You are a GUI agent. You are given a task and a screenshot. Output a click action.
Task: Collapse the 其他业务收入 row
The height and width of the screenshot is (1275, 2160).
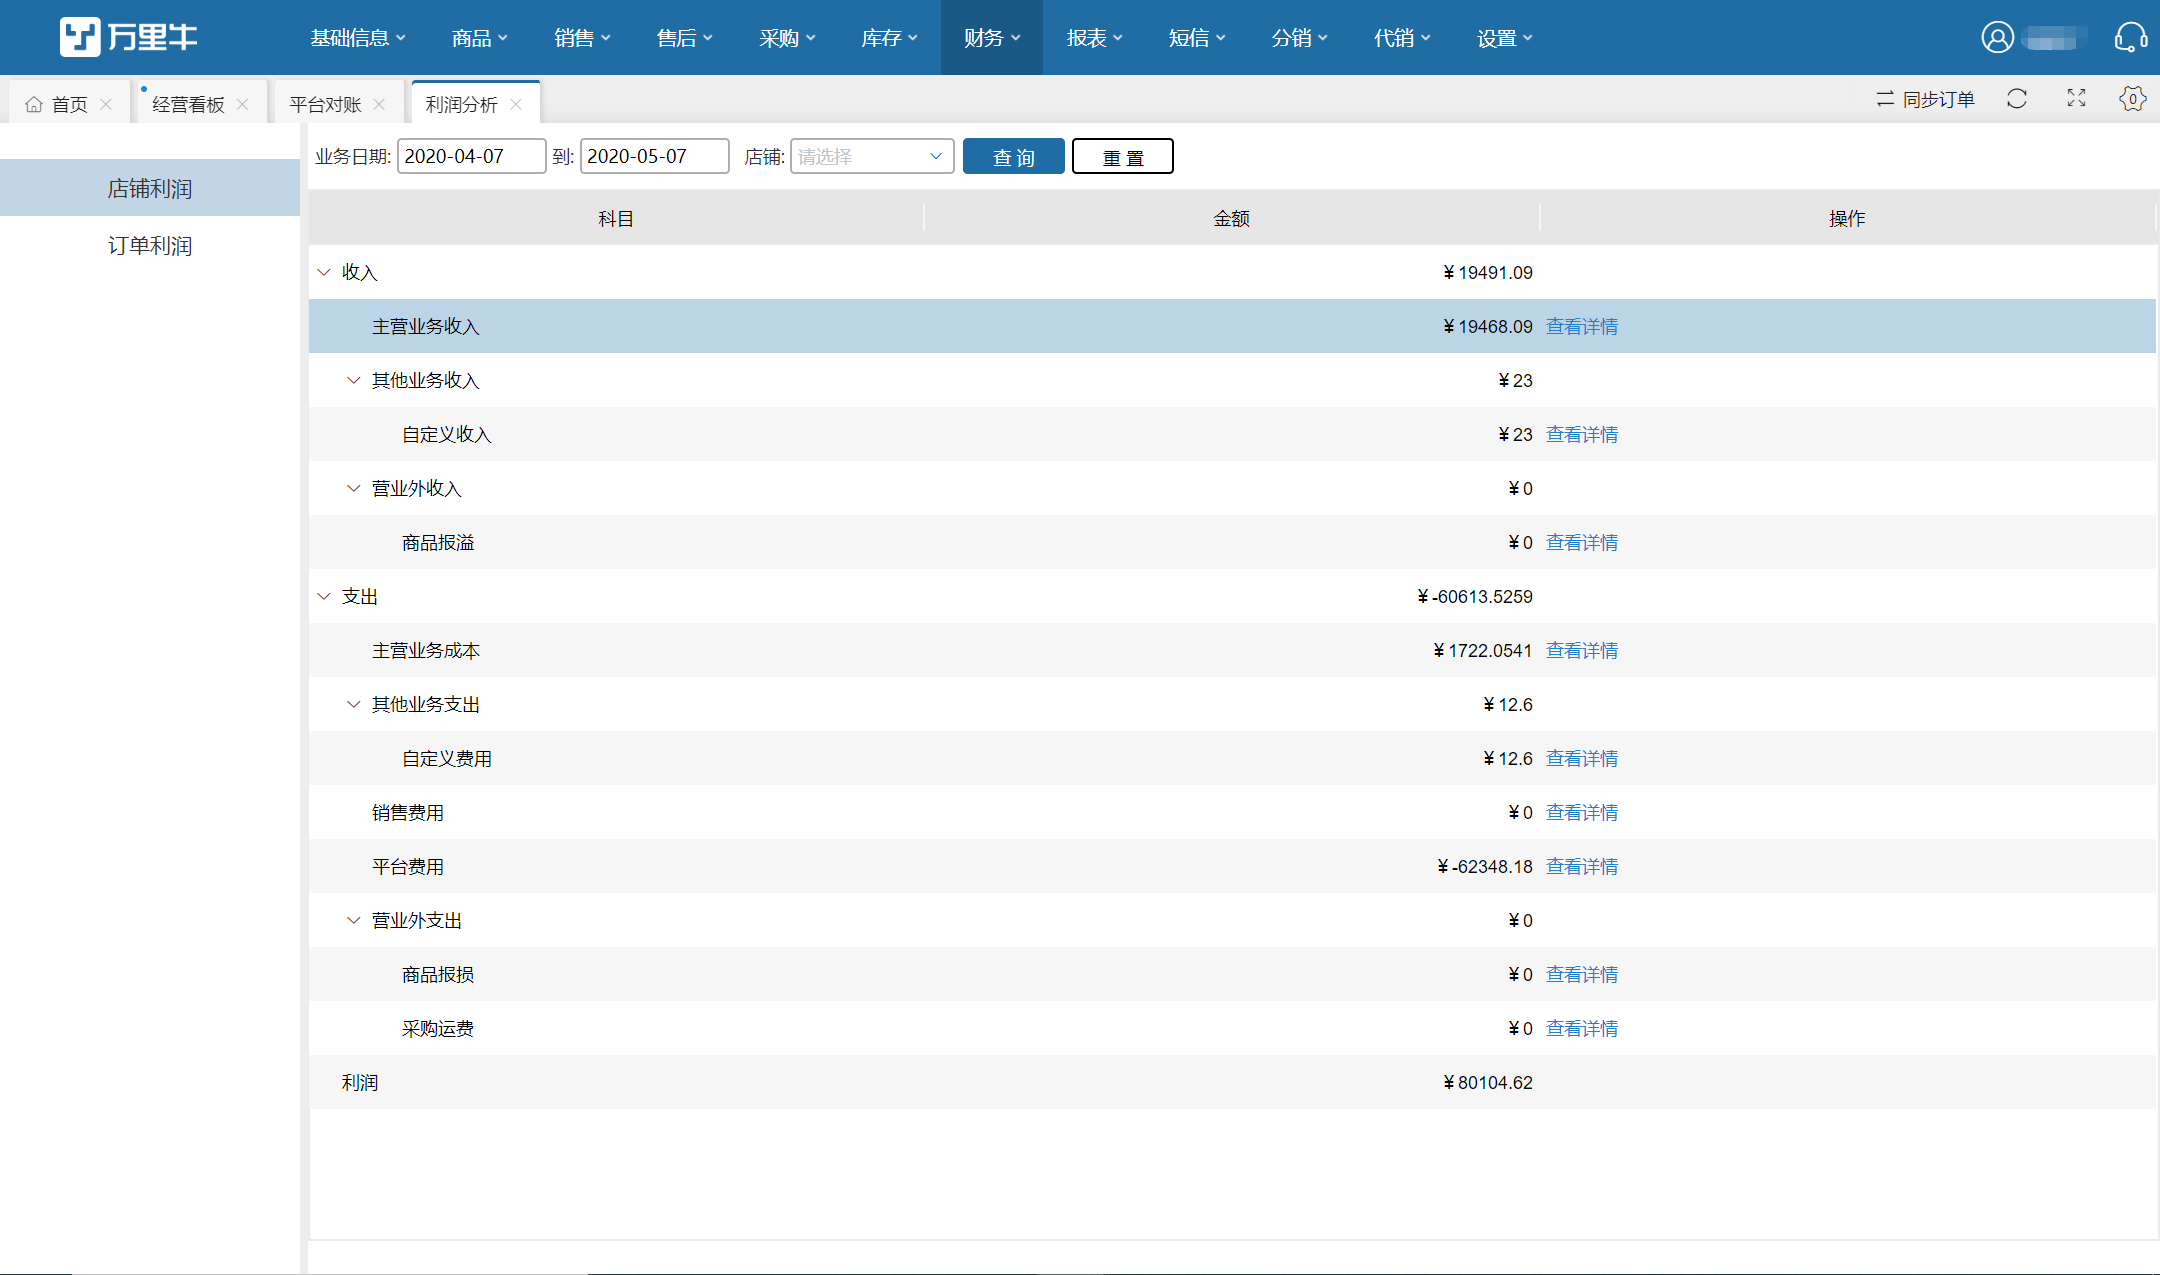353,380
